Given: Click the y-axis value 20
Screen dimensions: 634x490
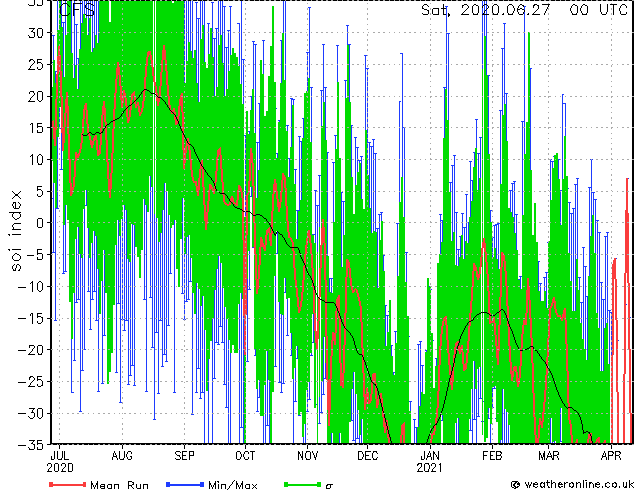Looking at the screenshot, I should tap(36, 96).
